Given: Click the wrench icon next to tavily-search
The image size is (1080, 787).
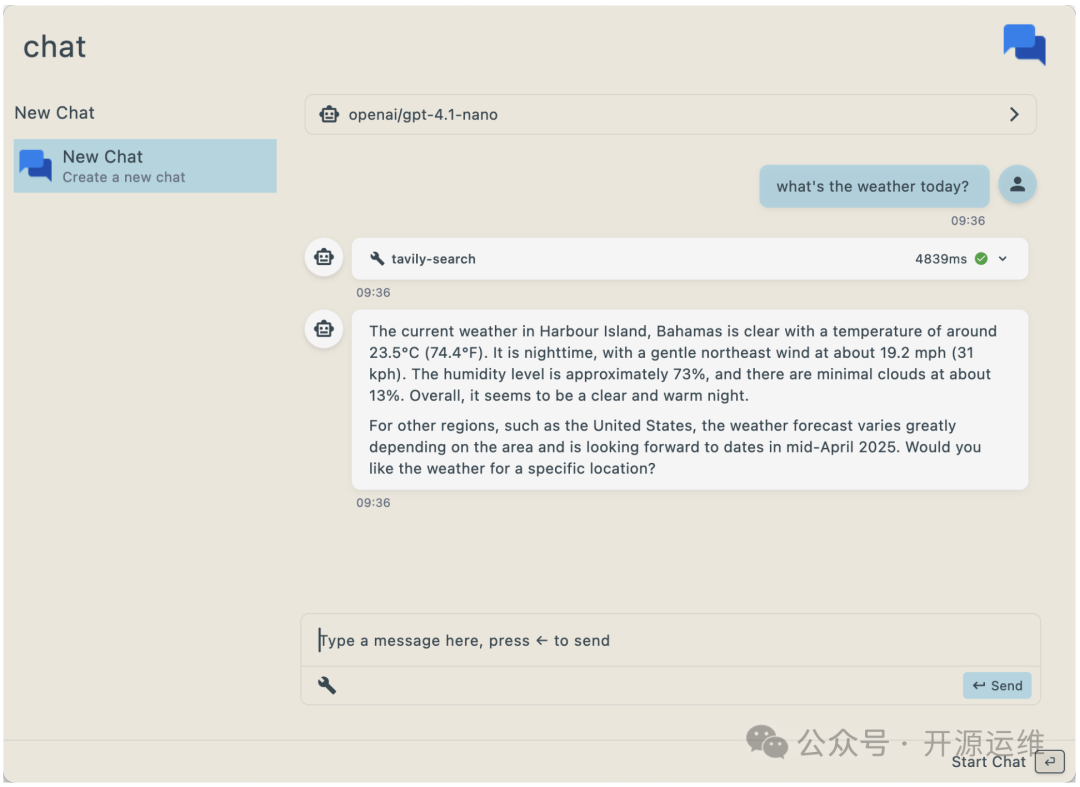Looking at the screenshot, I should pyautogui.click(x=377, y=259).
